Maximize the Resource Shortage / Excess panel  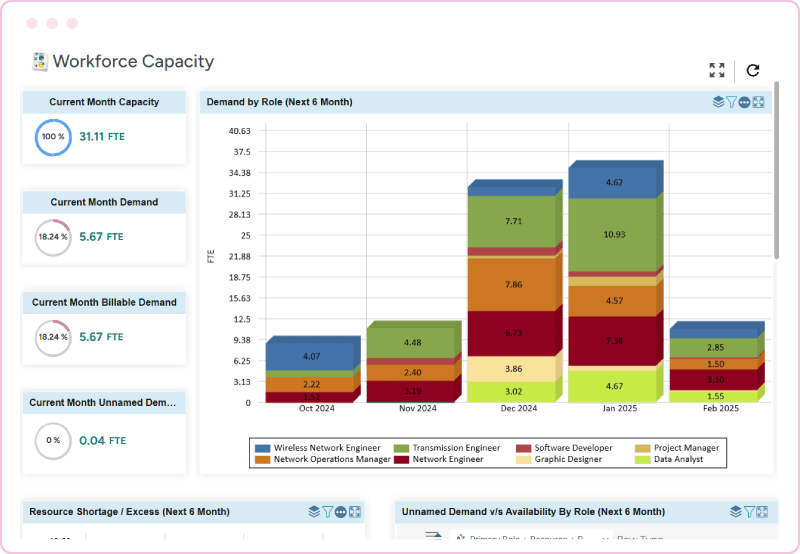[355, 512]
